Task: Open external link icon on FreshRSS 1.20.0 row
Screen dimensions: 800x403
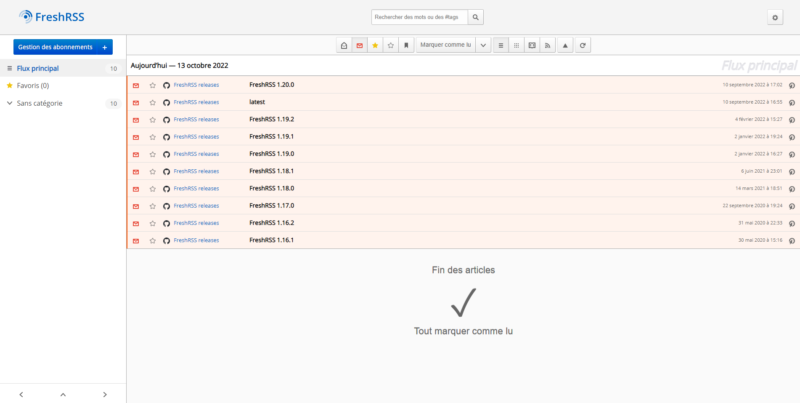Action: tap(792, 85)
